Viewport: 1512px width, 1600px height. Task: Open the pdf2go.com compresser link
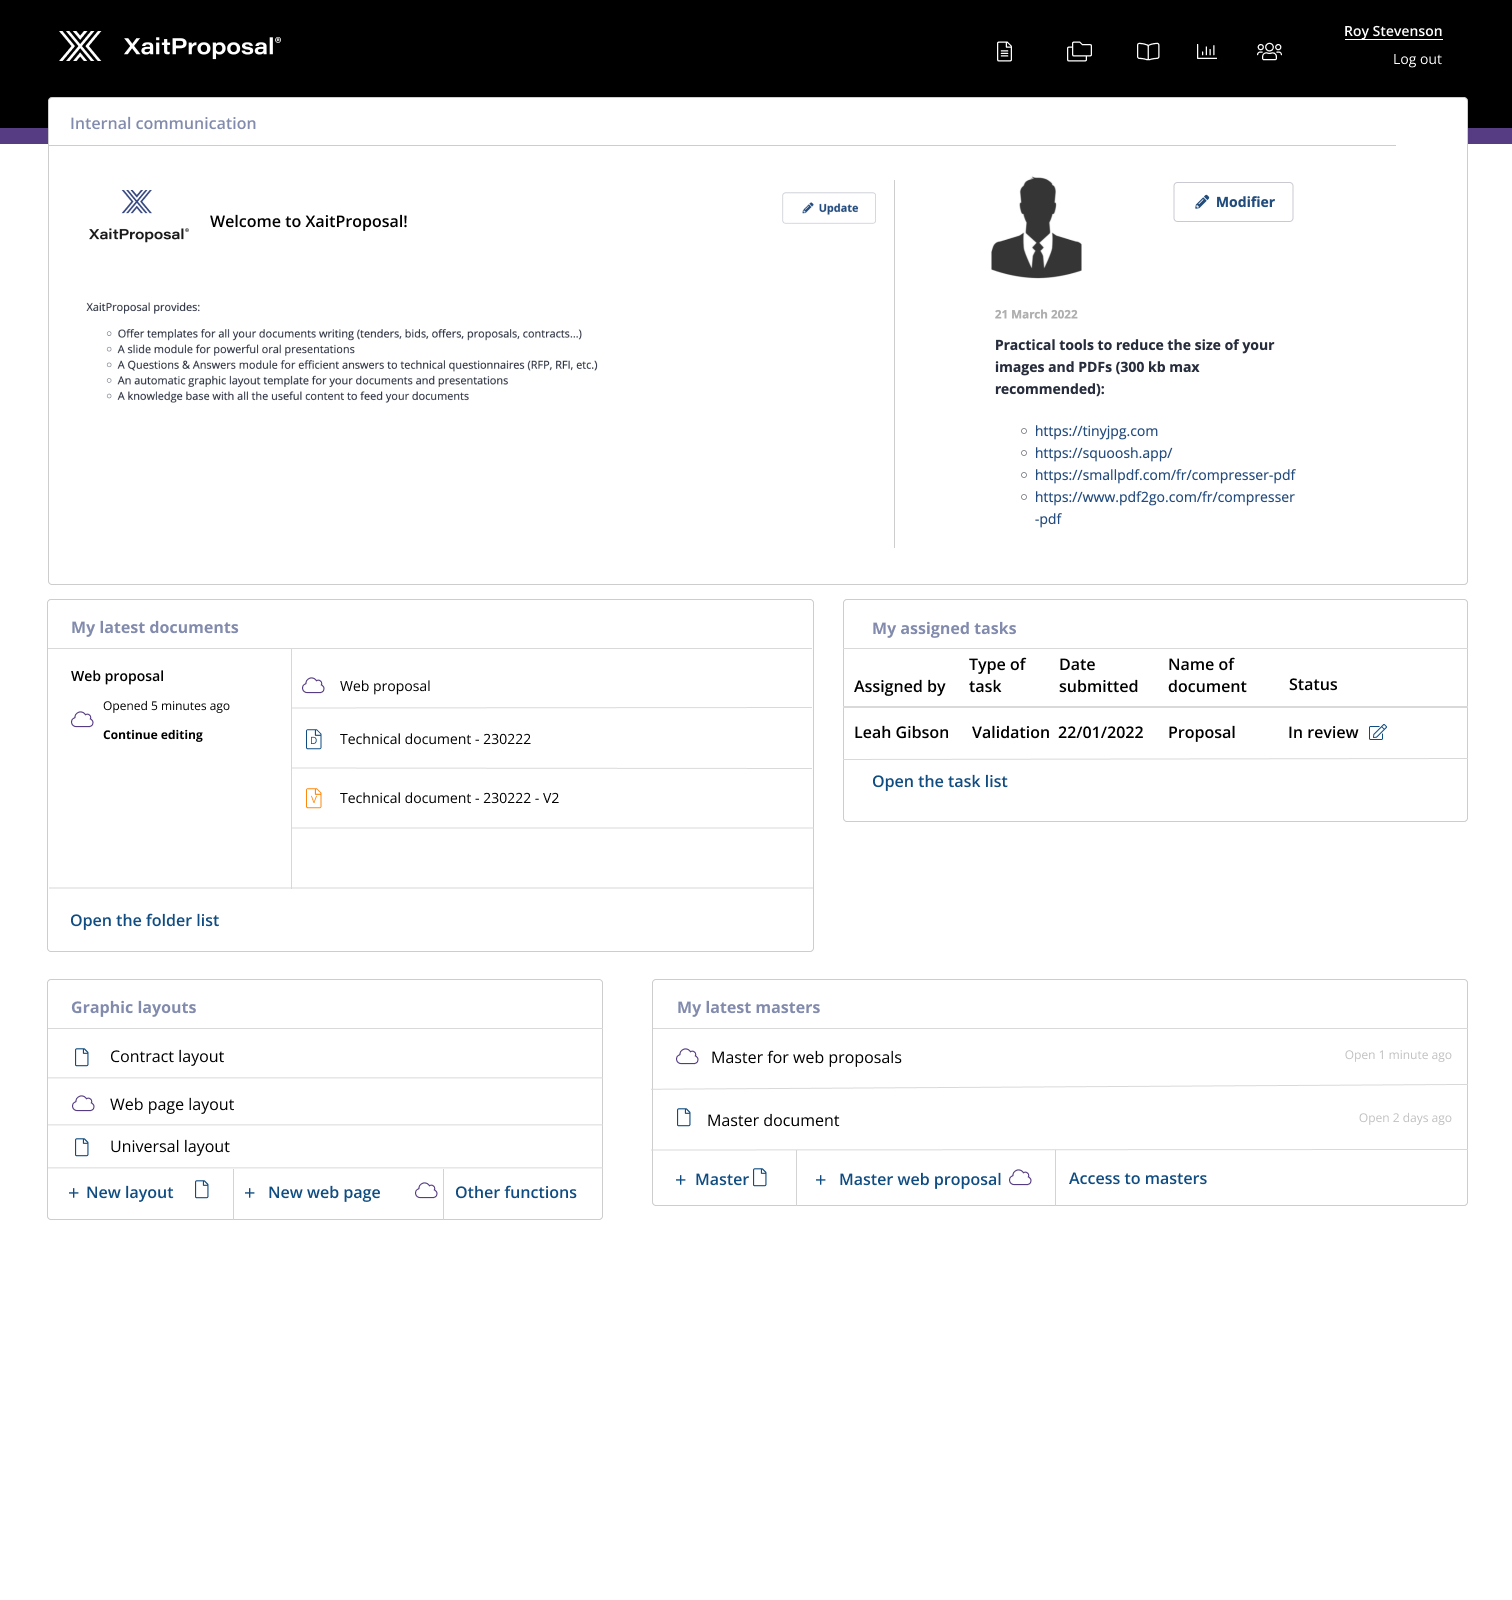point(1164,508)
